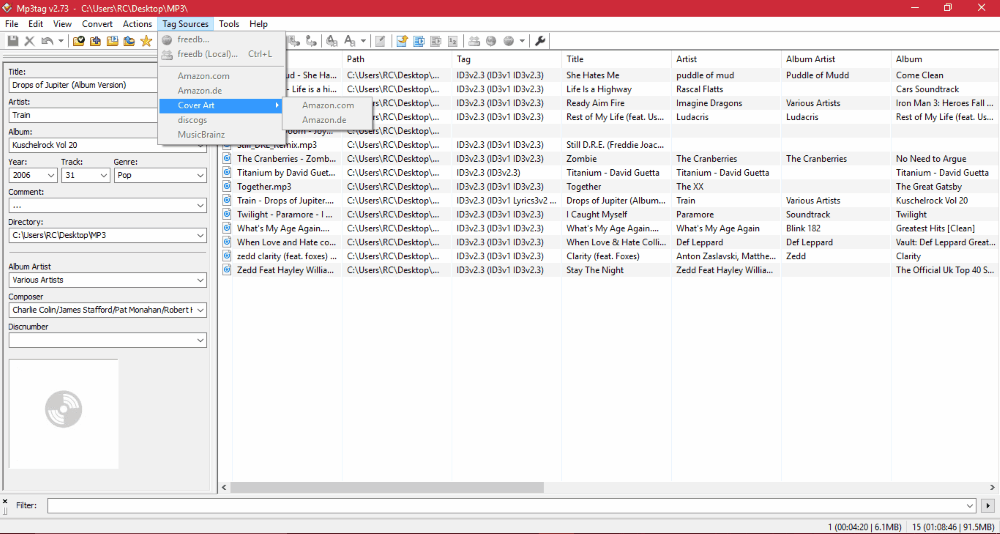Select the 'No Need to Argue' album cell
1000x534 pixels.
945,158
